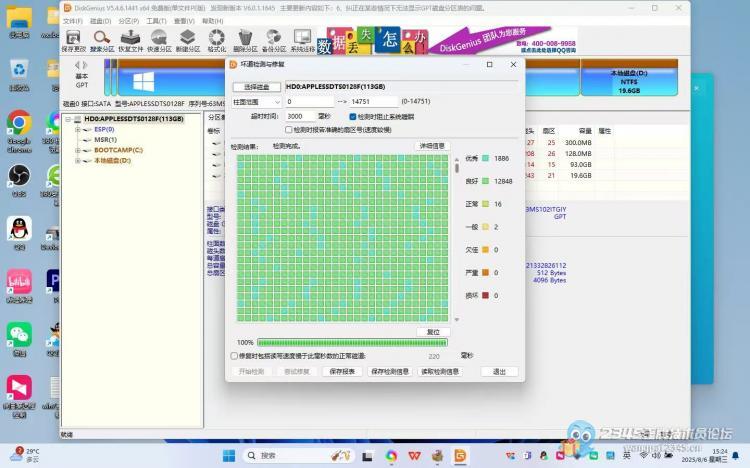Image resolution: width=750 pixels, height=468 pixels.
Task: Click the cyan Excellent color swatch
Action: (x=485, y=158)
